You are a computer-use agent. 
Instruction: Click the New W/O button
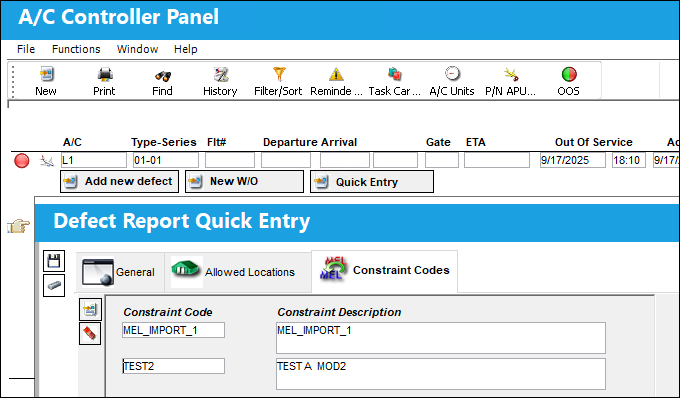point(245,181)
